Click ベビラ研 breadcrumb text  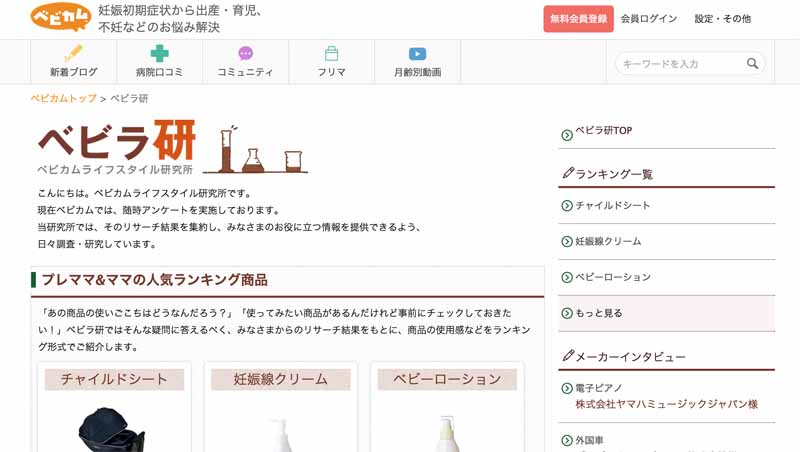129,98
